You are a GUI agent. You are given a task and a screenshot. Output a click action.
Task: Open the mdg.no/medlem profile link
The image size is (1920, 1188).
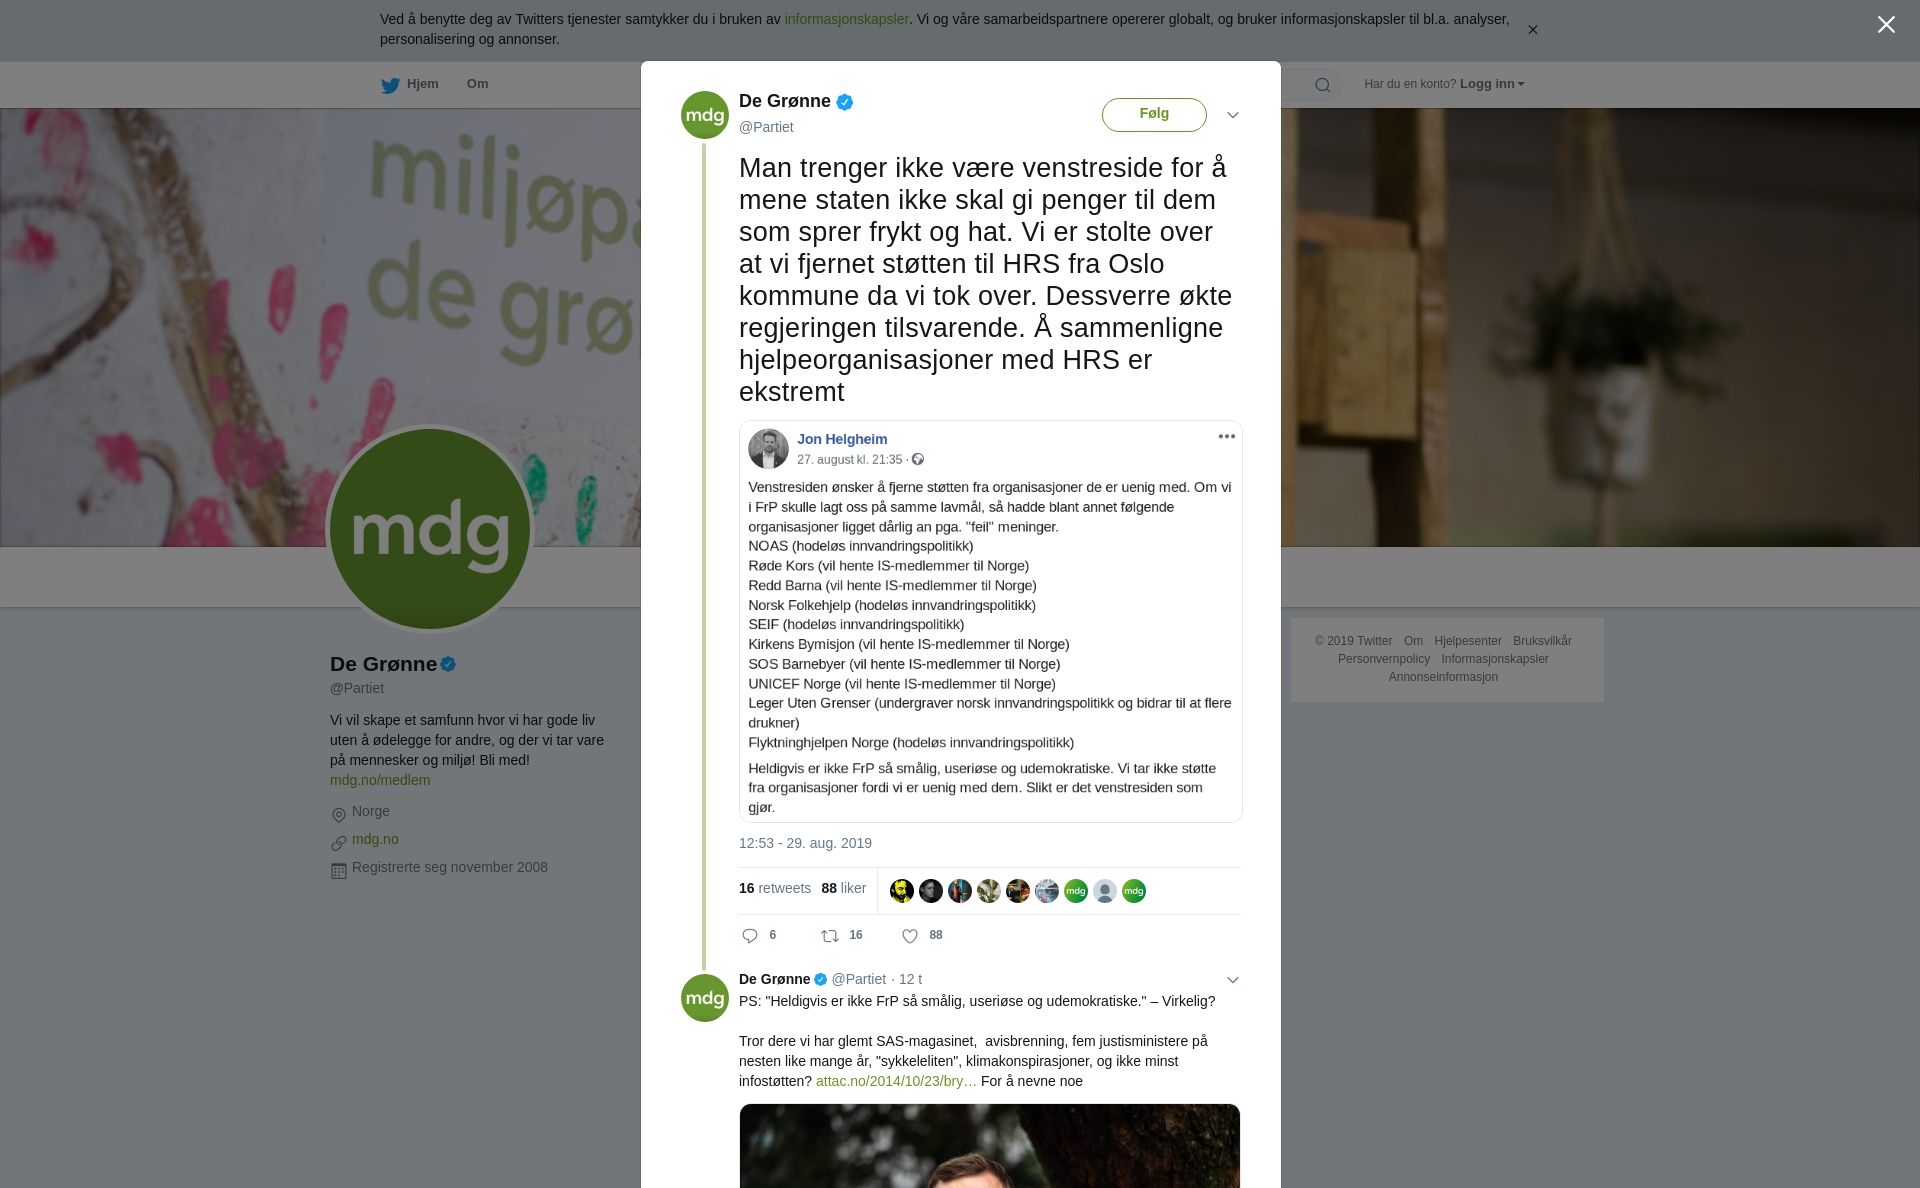coord(380,780)
